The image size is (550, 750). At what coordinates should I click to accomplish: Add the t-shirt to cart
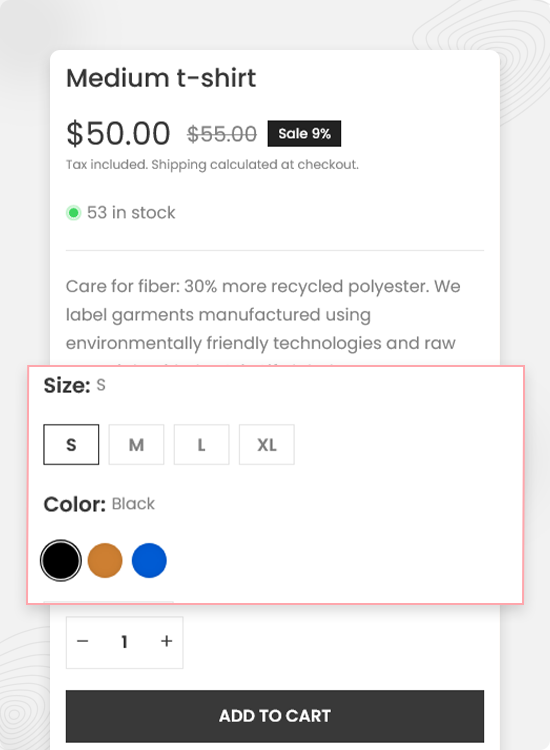[x=275, y=716]
